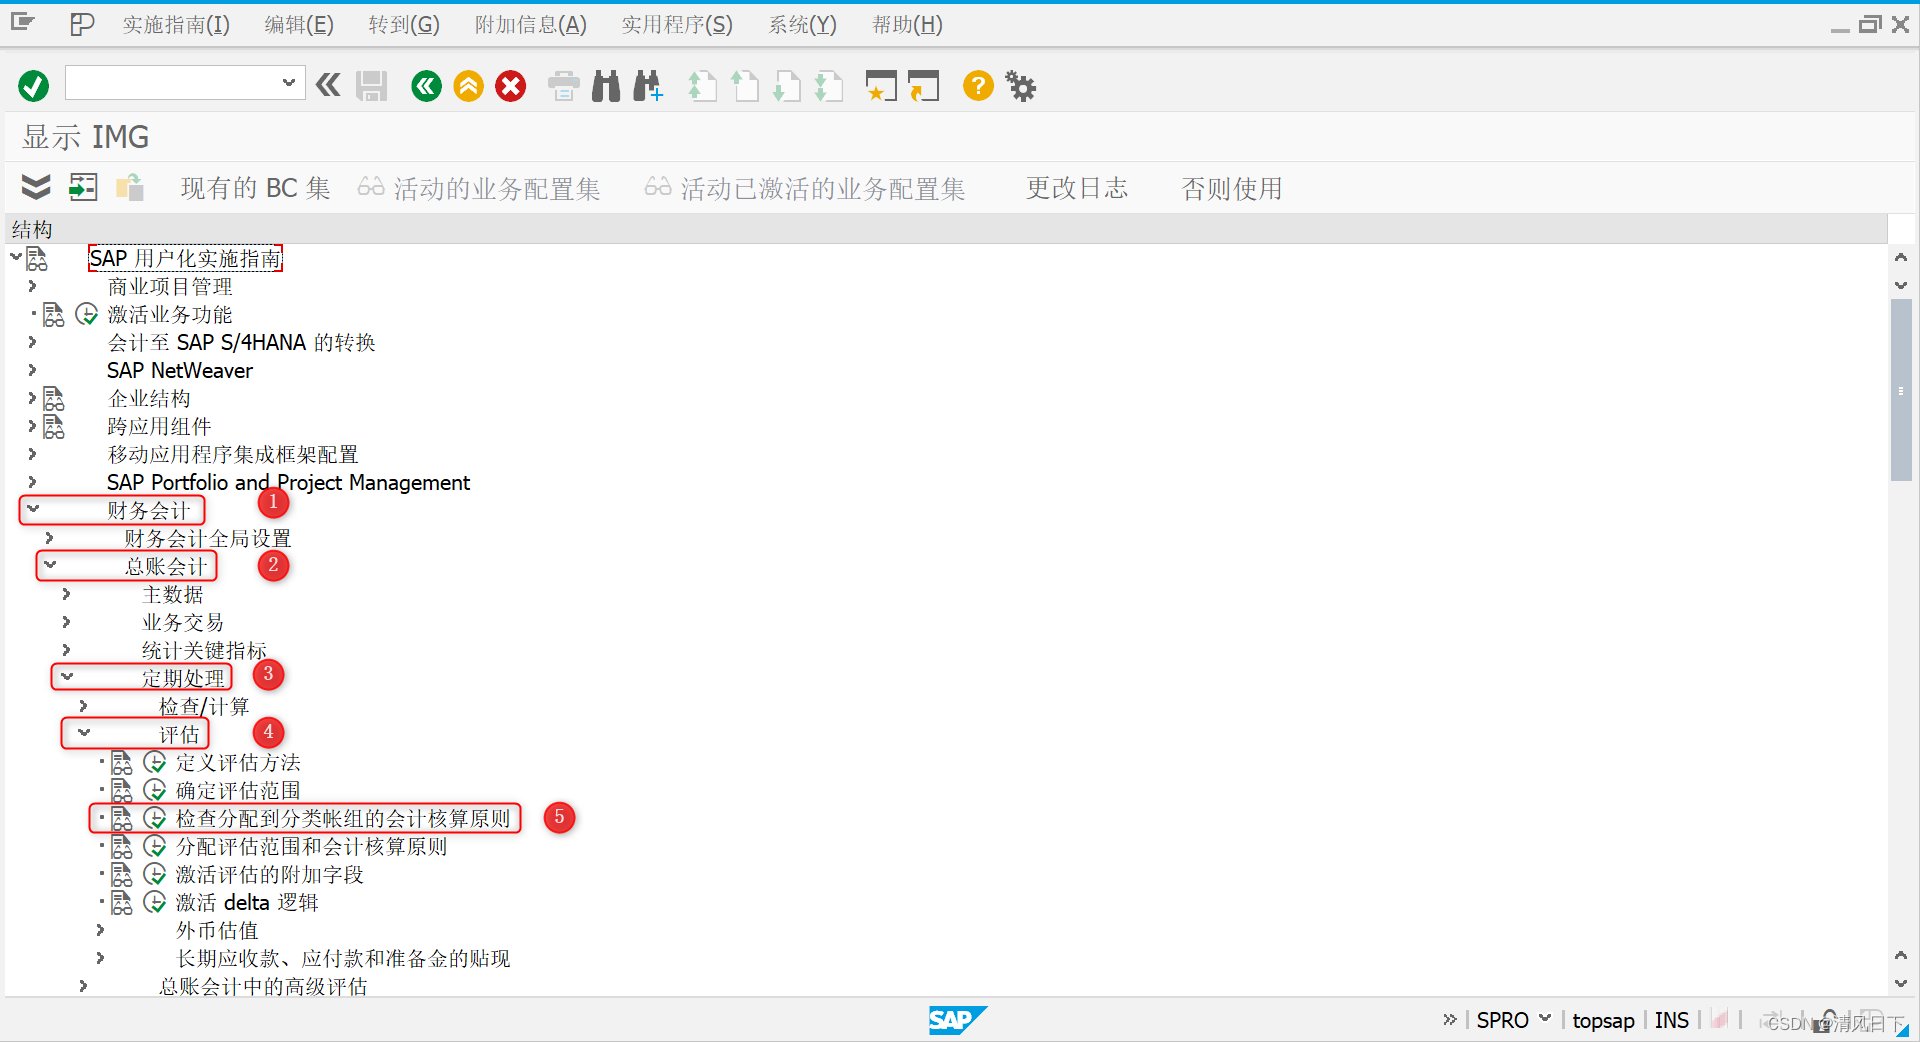Expand the 商业项目管理 node
The height and width of the screenshot is (1042, 1920).
32,286
